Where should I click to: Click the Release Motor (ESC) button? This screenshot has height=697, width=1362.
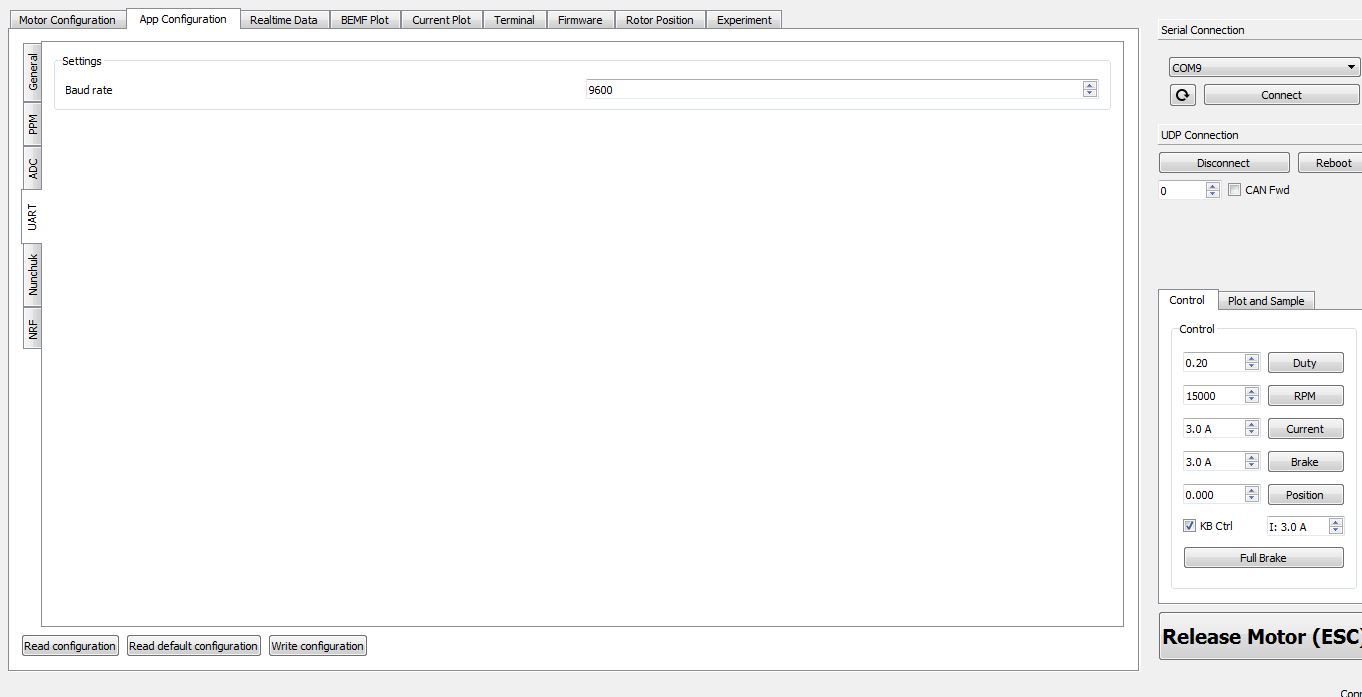tap(1260, 637)
